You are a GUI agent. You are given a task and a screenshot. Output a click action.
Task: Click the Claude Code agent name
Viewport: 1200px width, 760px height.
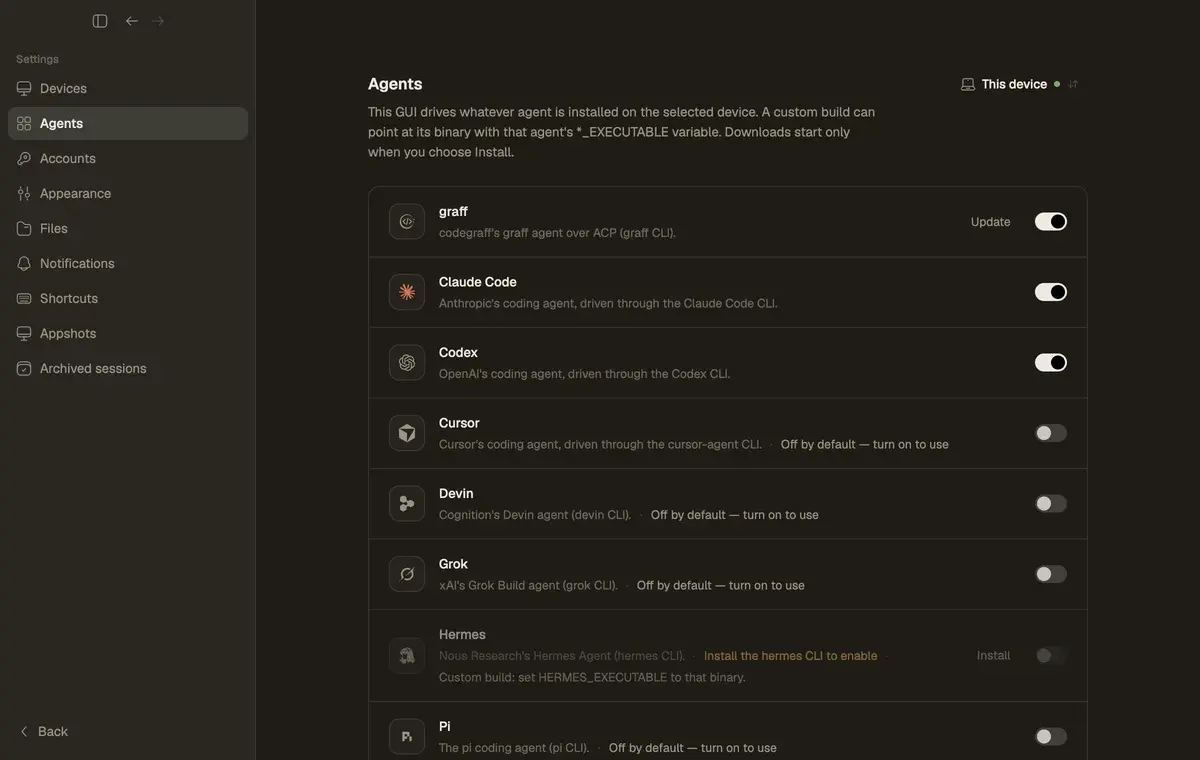click(478, 282)
